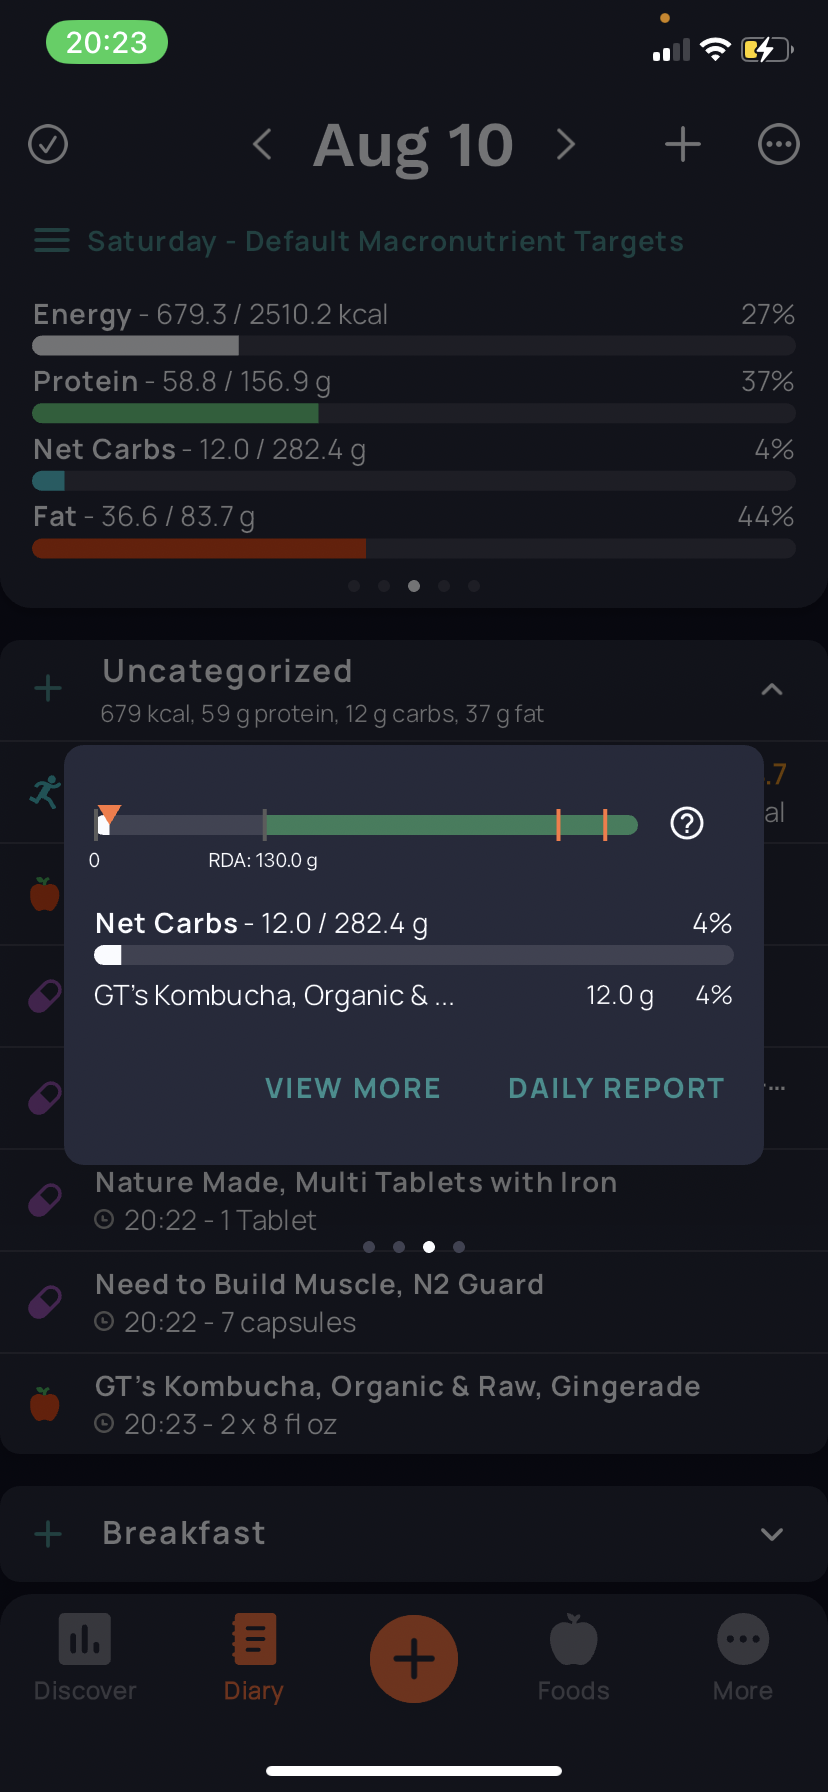
Task: Go to previous day arrow
Action: pyautogui.click(x=262, y=144)
